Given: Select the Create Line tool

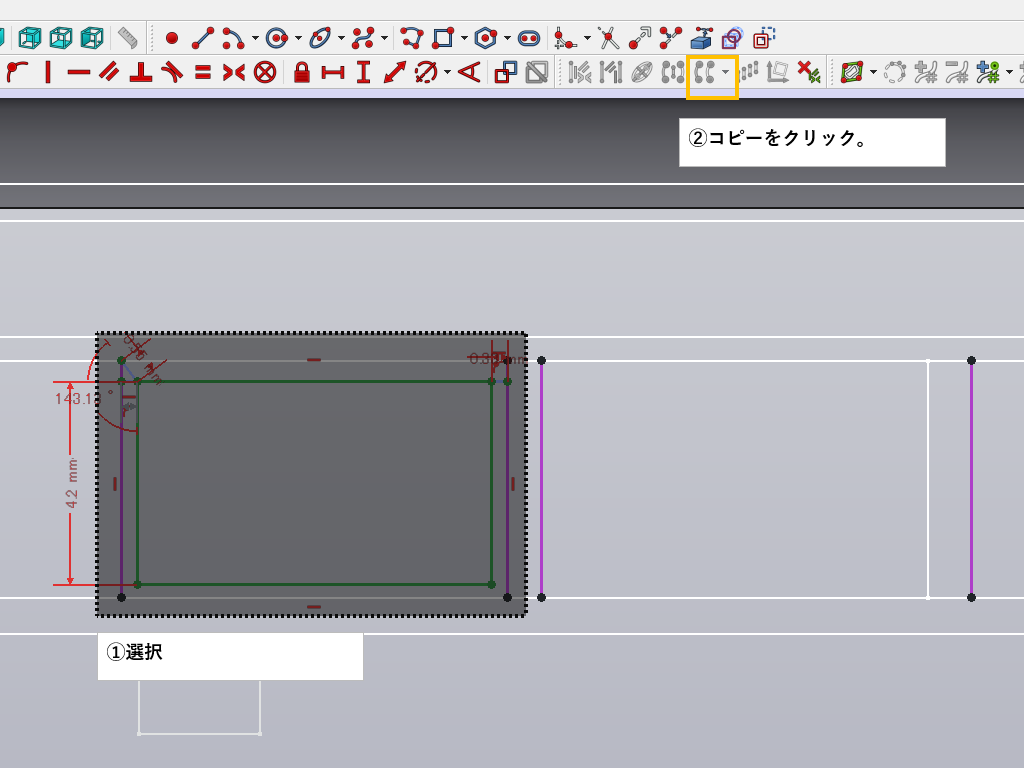Looking at the screenshot, I should [203, 39].
